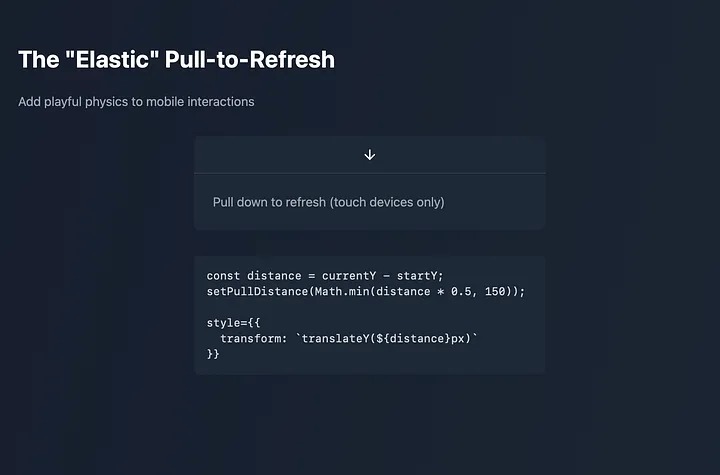Click the ${distance} placeholder in the code
This screenshot has width=720, height=475.
[x=413, y=339]
